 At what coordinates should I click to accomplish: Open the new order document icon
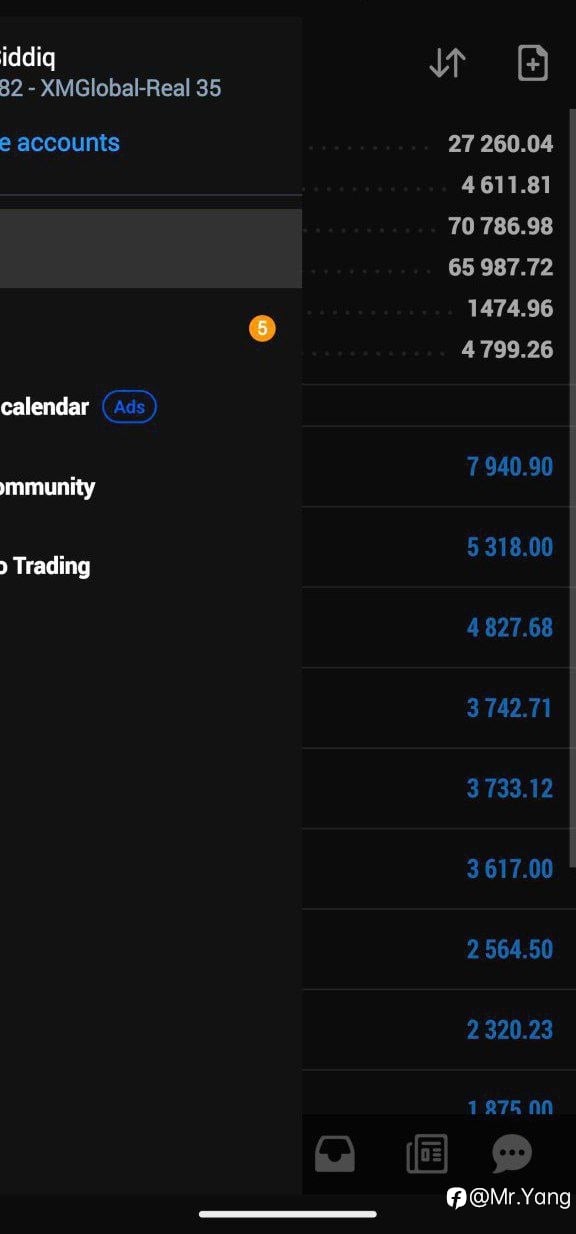(x=532, y=63)
